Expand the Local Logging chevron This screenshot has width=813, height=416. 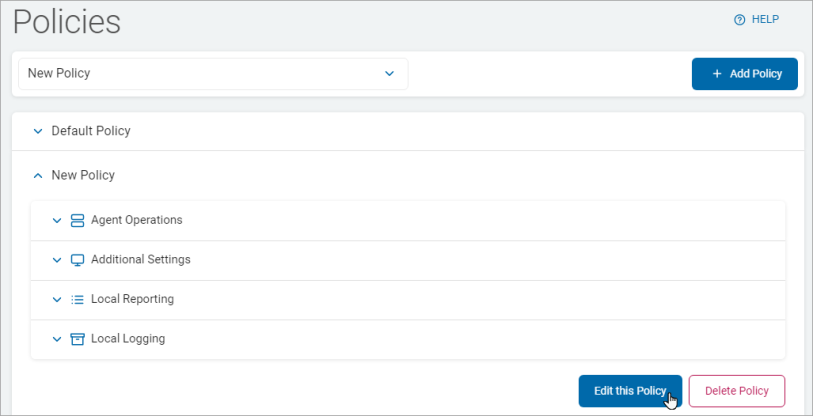(57, 339)
